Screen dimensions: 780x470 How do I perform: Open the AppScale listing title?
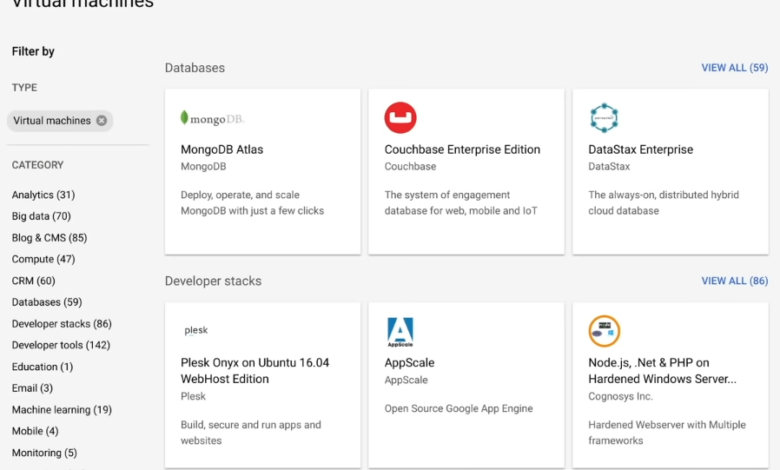[409, 363]
